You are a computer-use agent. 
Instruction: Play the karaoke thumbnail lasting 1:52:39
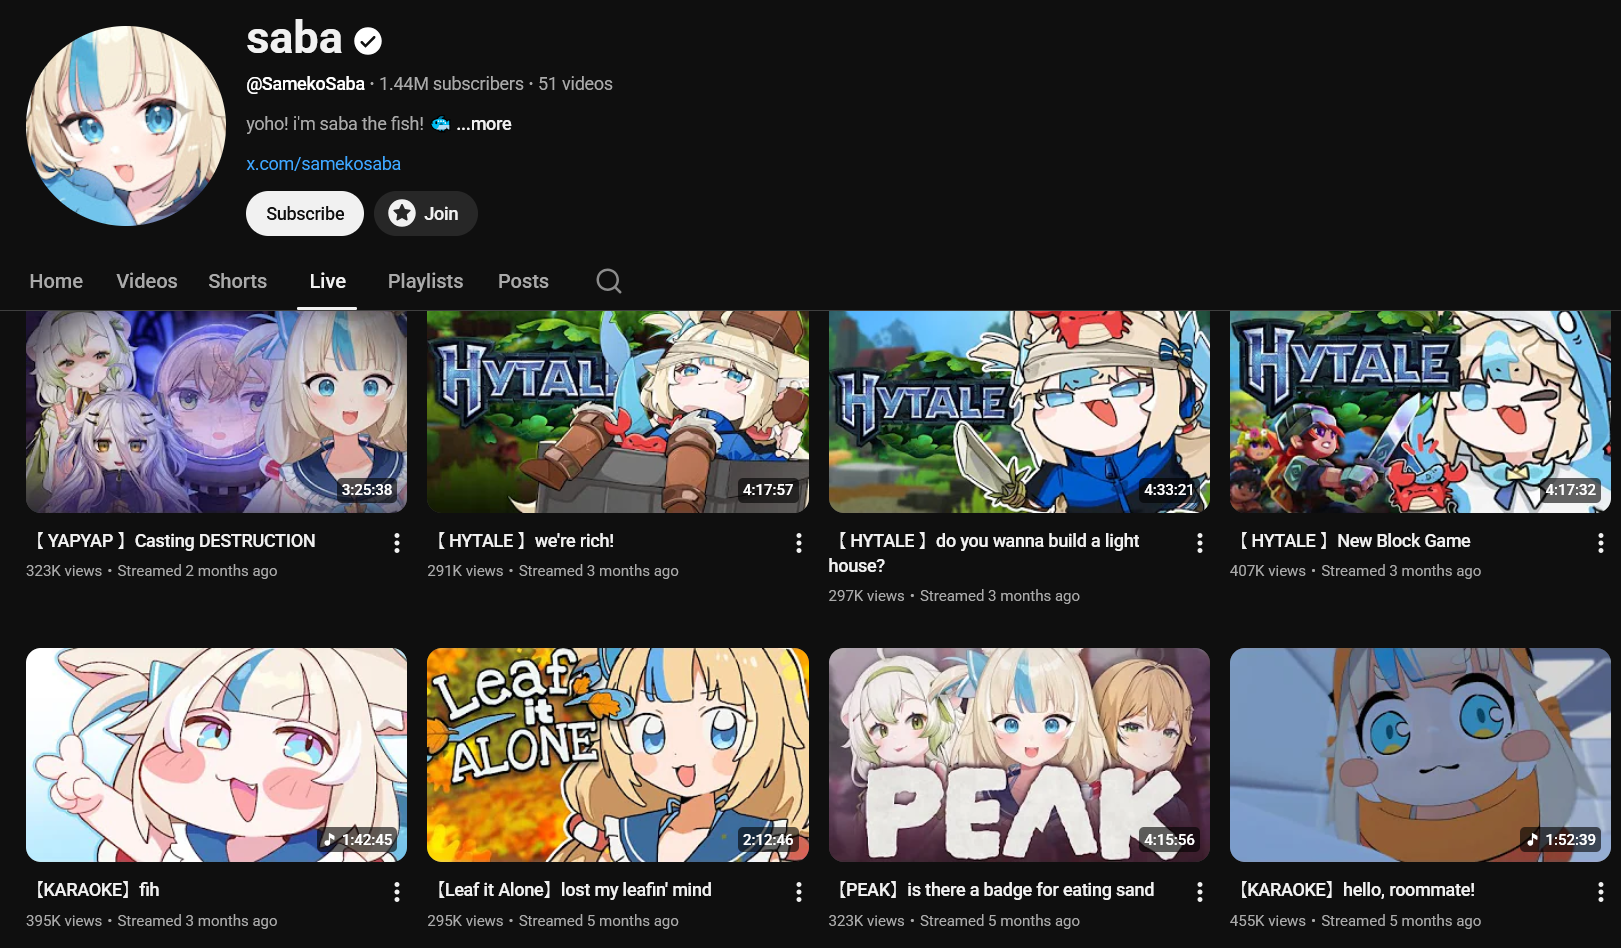pyautogui.click(x=1420, y=755)
